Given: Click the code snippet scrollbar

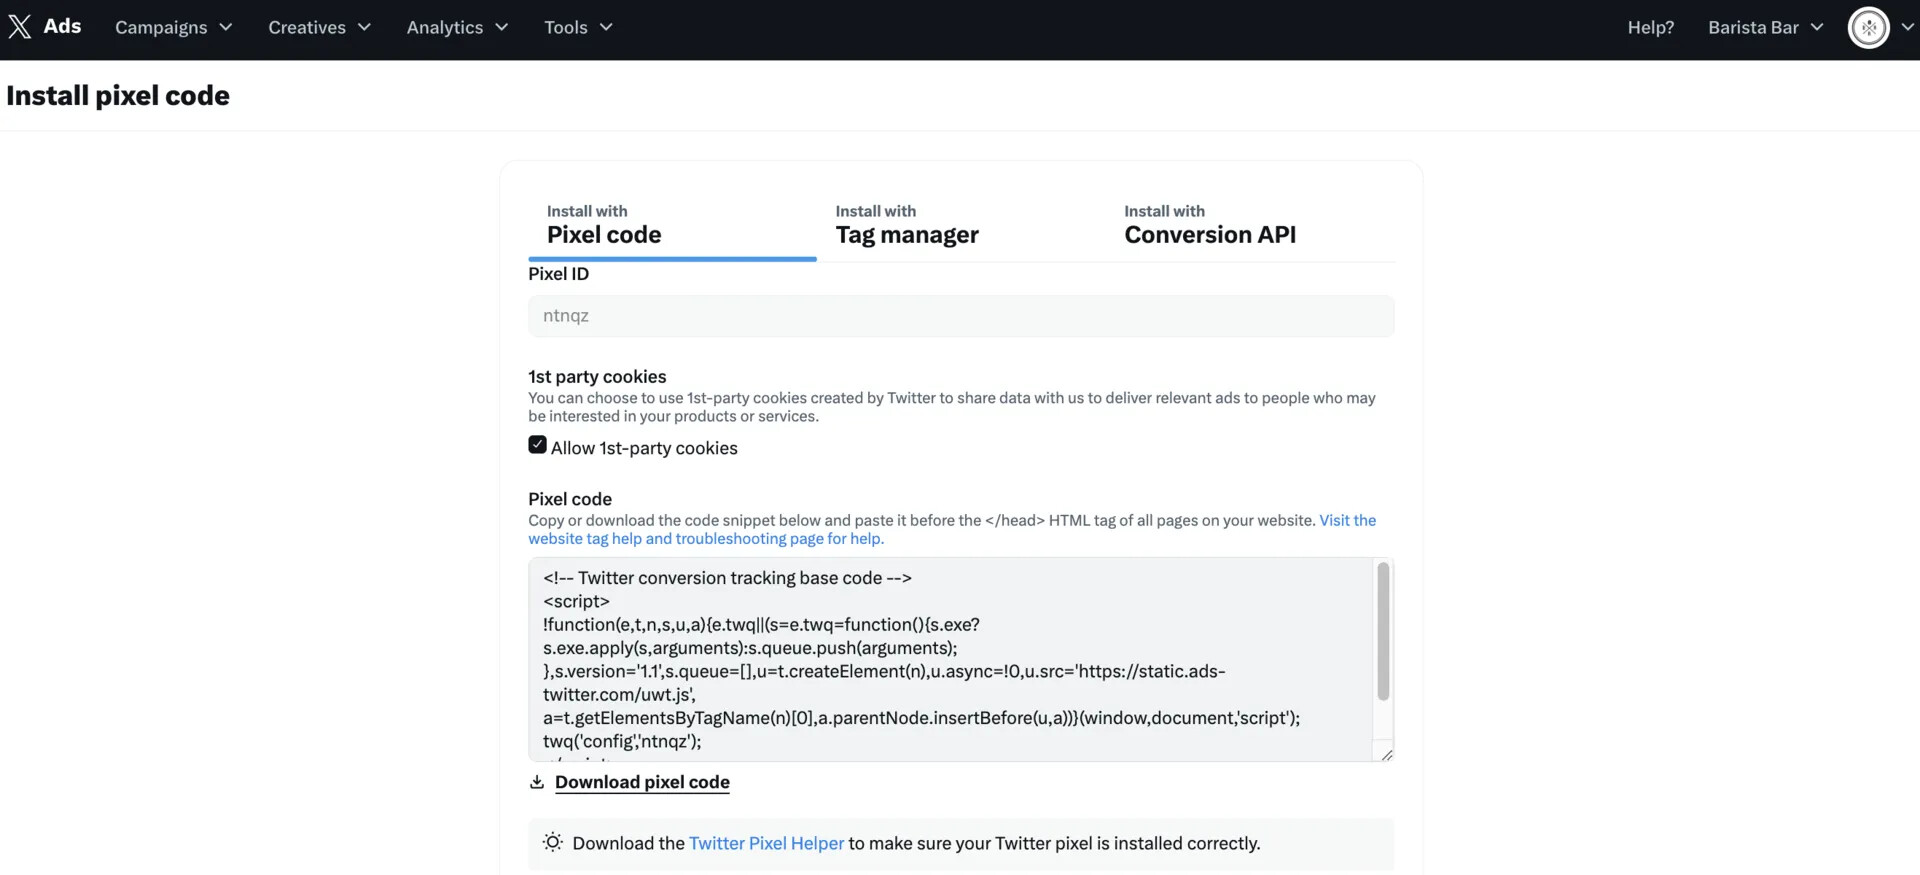Looking at the screenshot, I should point(1383,631).
